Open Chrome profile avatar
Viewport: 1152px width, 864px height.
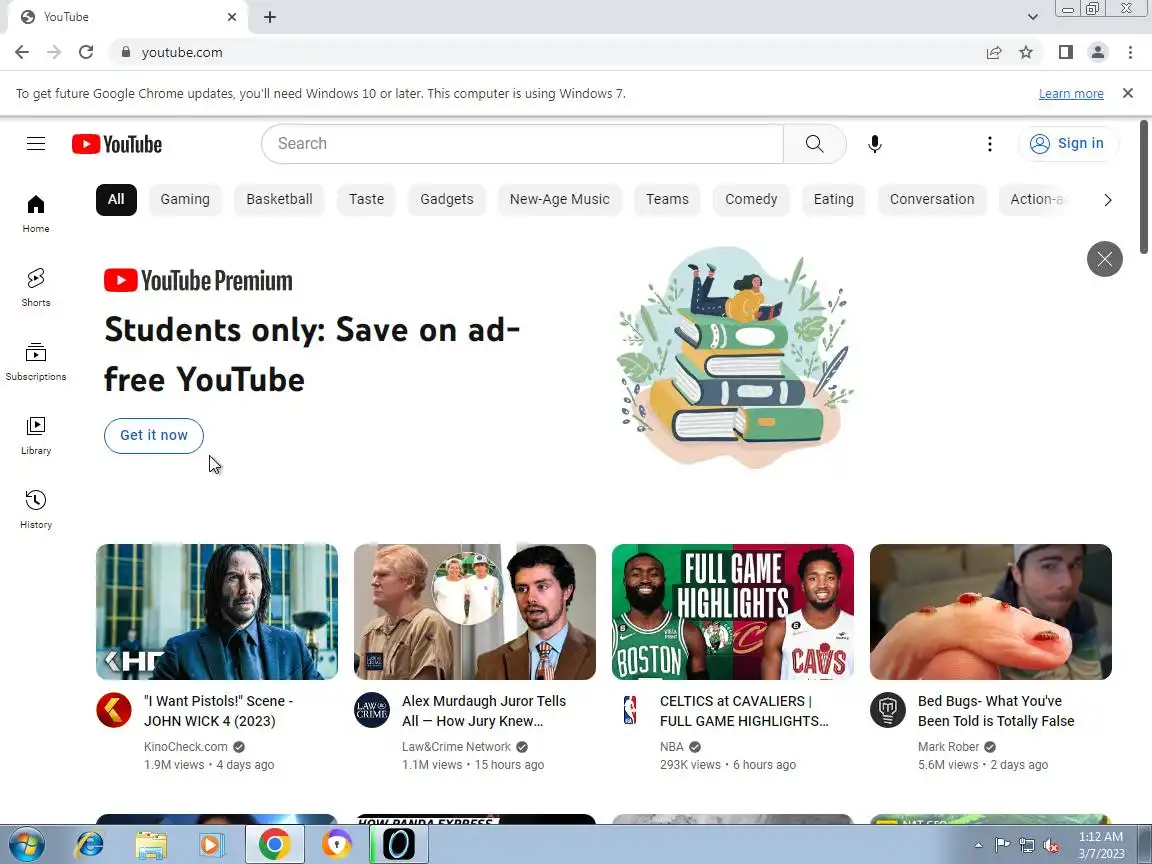coord(1098,52)
